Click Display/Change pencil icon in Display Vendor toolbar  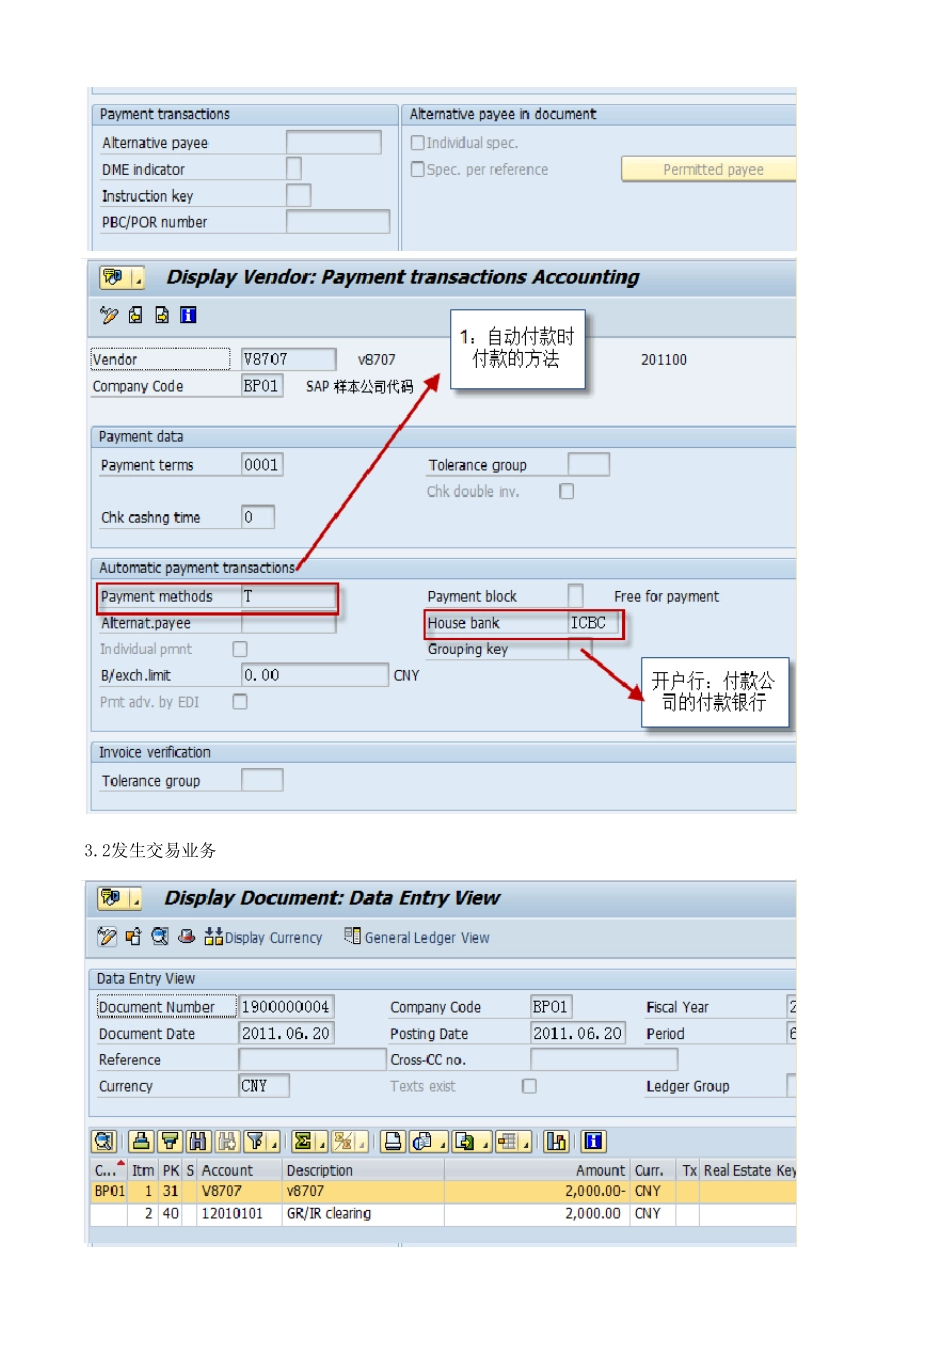[x=109, y=315]
